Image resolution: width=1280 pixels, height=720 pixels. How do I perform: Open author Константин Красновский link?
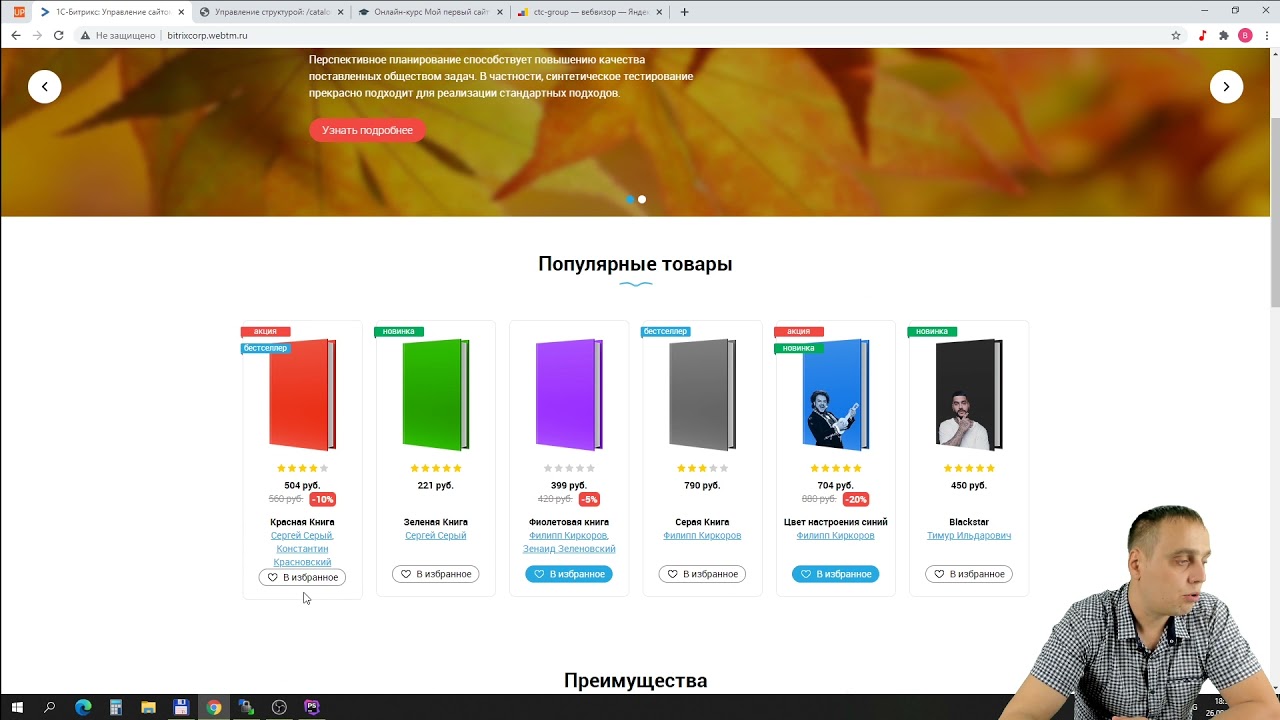pos(302,555)
